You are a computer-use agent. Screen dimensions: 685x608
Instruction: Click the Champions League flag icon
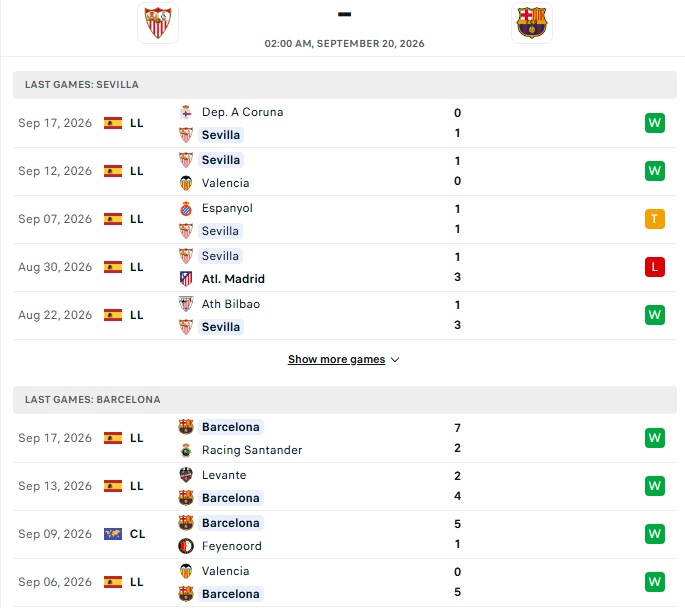(113, 534)
